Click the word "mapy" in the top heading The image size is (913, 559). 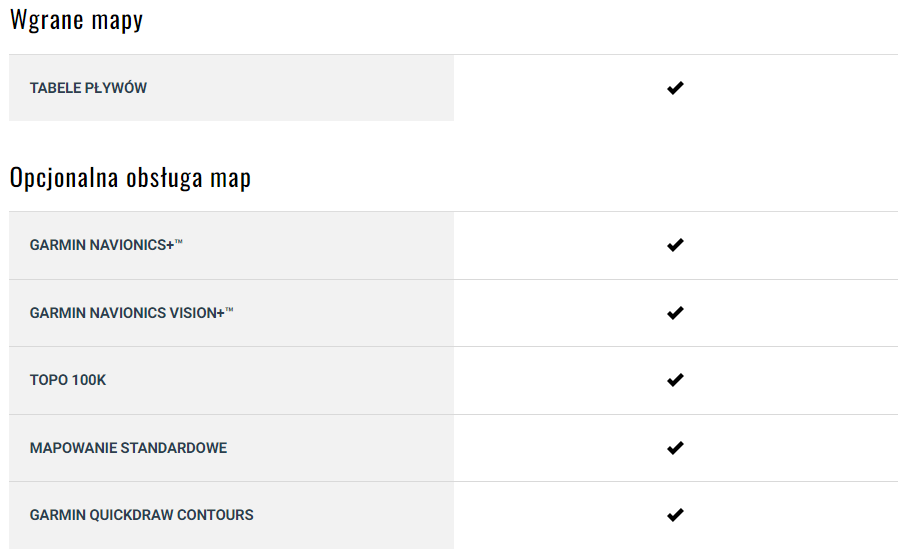tap(119, 22)
